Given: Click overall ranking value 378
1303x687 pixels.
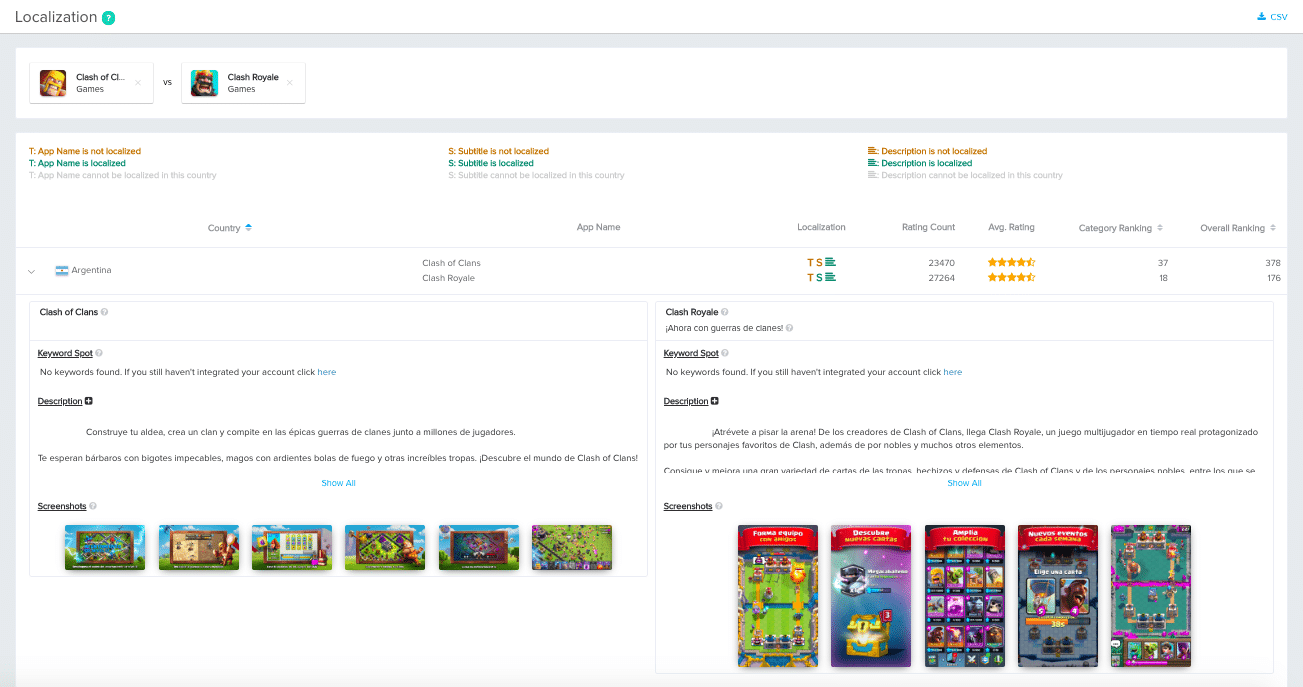Looking at the screenshot, I should (x=1273, y=263).
